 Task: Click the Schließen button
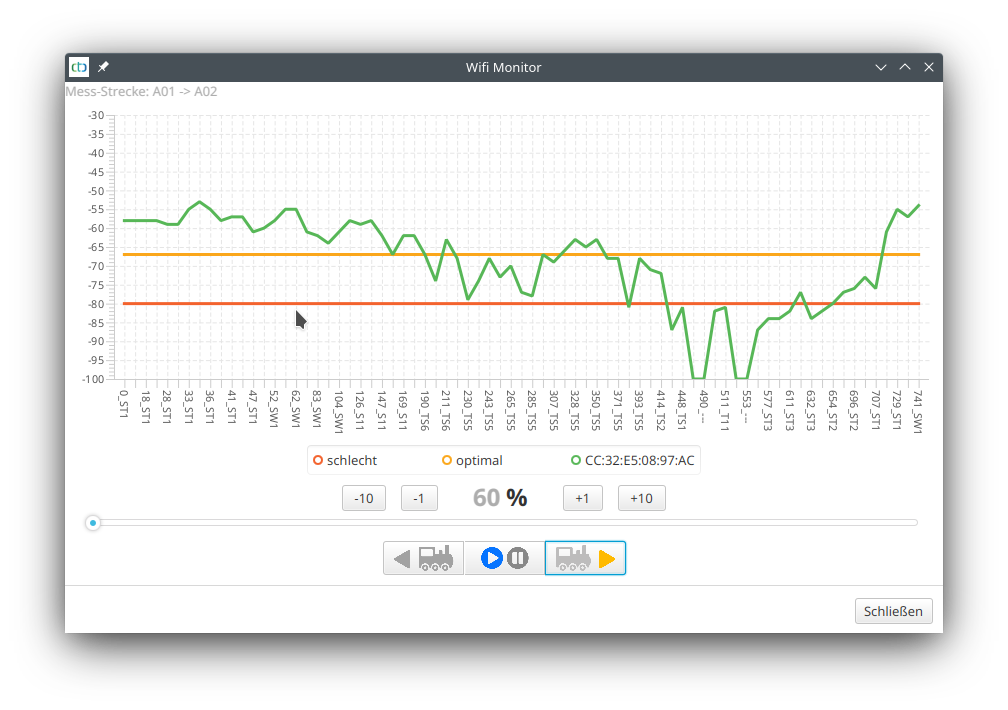tap(893, 611)
